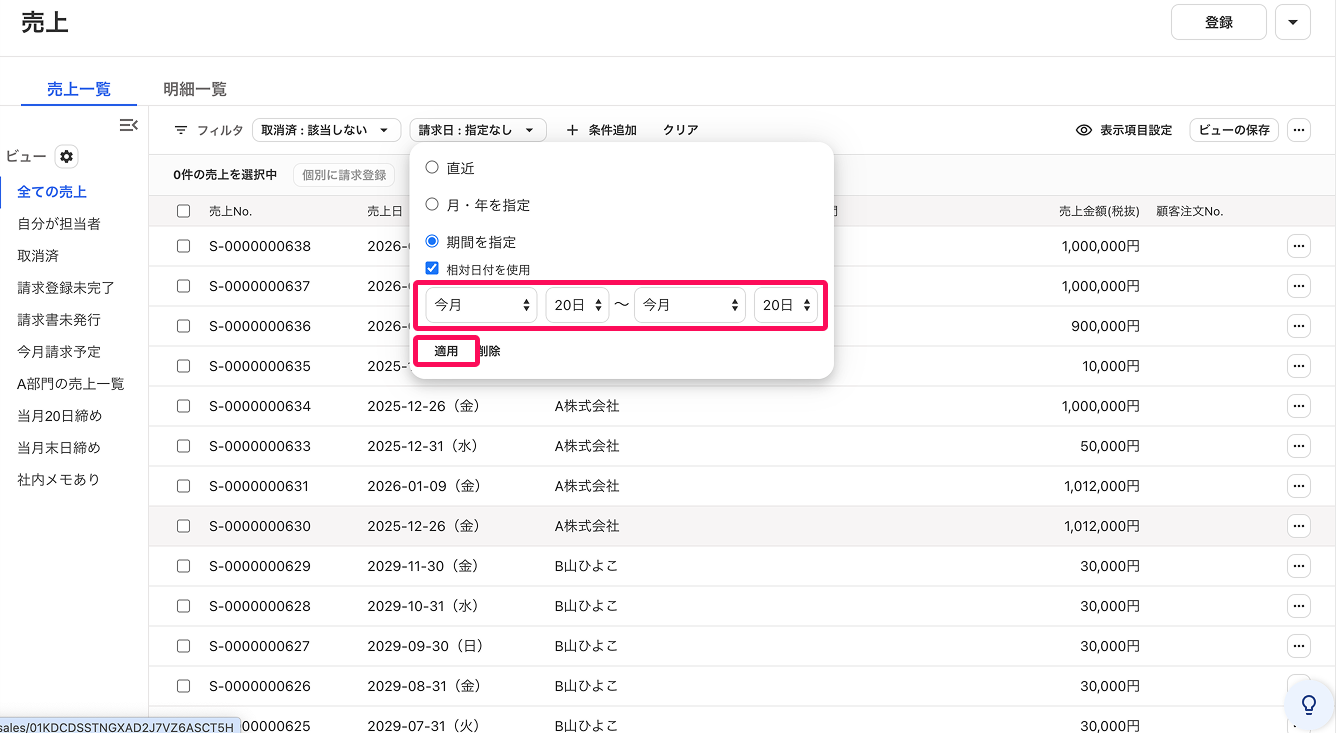Open the ellipsis menu for S-0000000634
Viewport: 1336px width, 733px height.
pos(1298,406)
